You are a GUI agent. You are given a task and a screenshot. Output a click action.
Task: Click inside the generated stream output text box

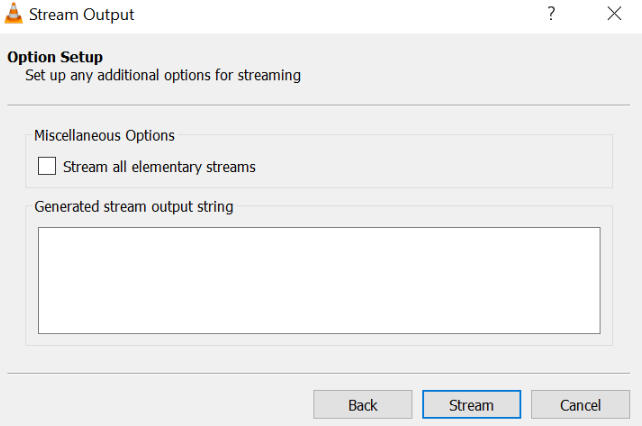point(319,280)
